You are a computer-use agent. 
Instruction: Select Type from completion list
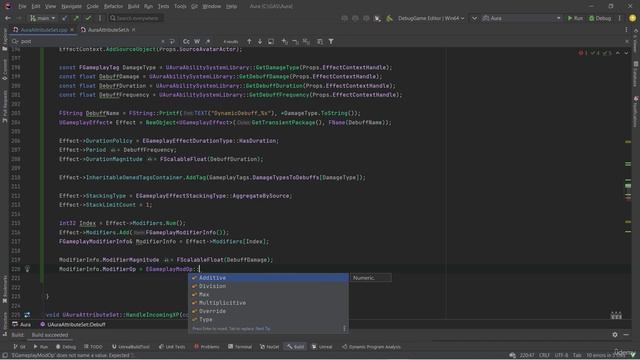[268, 320]
